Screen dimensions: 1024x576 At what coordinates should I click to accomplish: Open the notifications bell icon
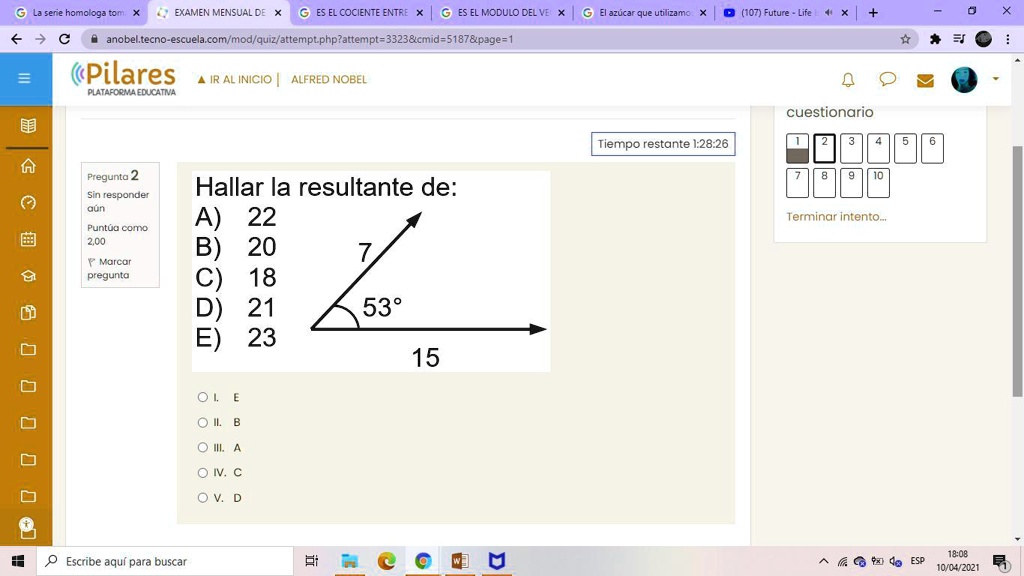(x=848, y=80)
